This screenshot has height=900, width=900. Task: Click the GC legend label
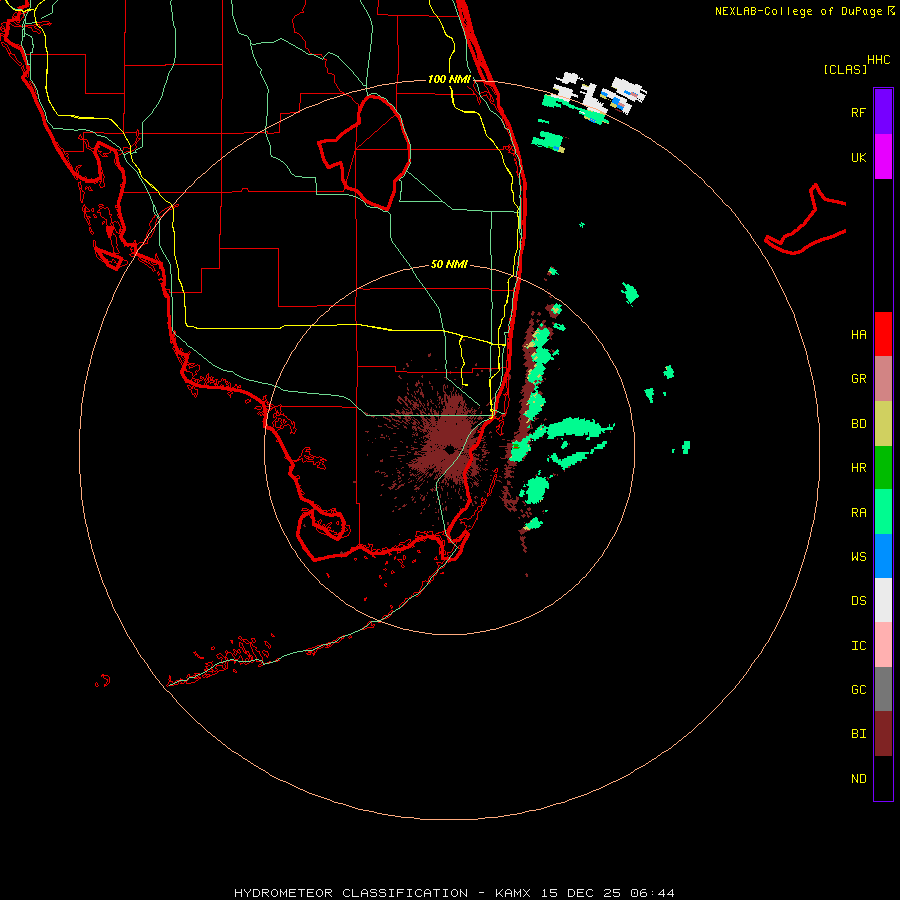point(858,690)
